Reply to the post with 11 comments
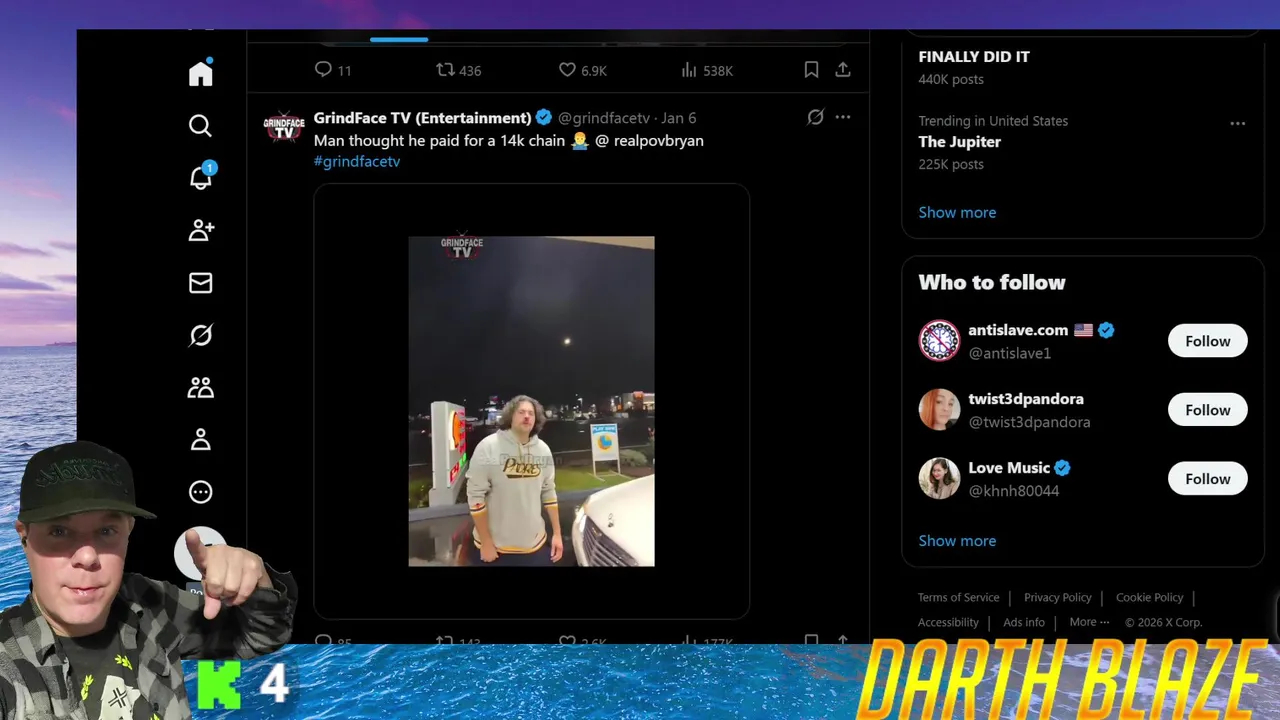The width and height of the screenshot is (1280, 720). (332, 70)
